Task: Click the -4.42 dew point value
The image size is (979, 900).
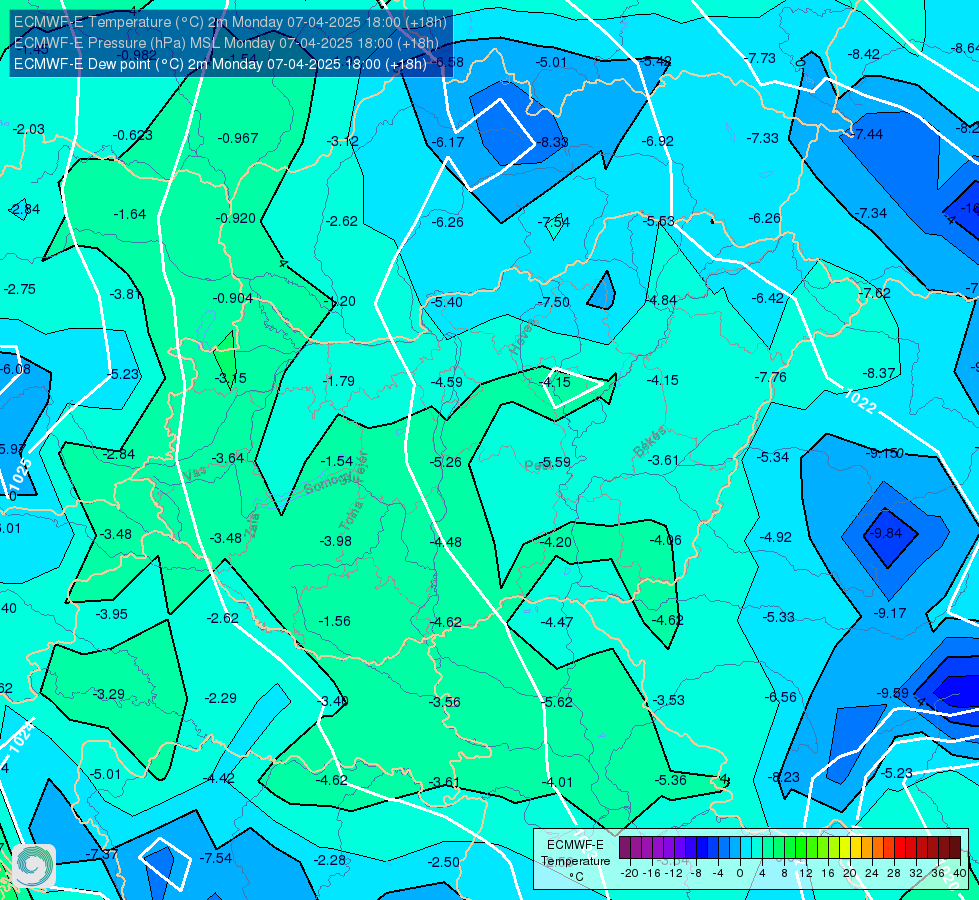Action: click(x=219, y=778)
